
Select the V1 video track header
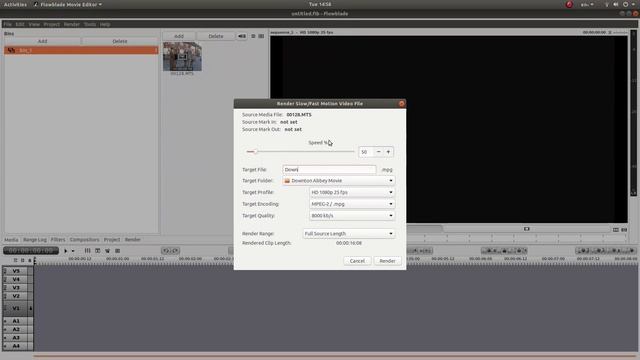(16, 308)
